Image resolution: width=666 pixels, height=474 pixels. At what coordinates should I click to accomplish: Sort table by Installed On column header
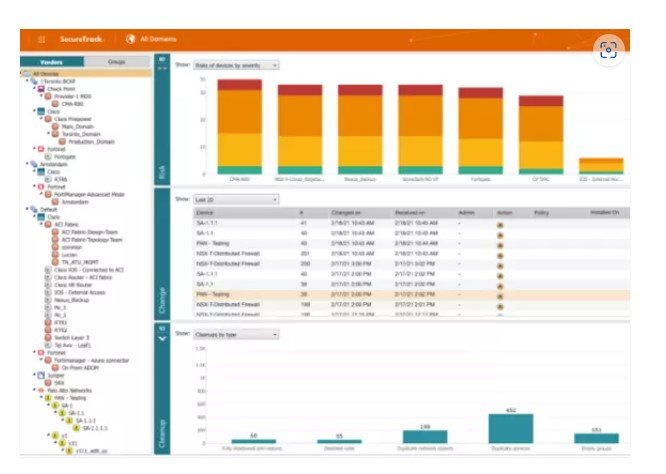(604, 212)
